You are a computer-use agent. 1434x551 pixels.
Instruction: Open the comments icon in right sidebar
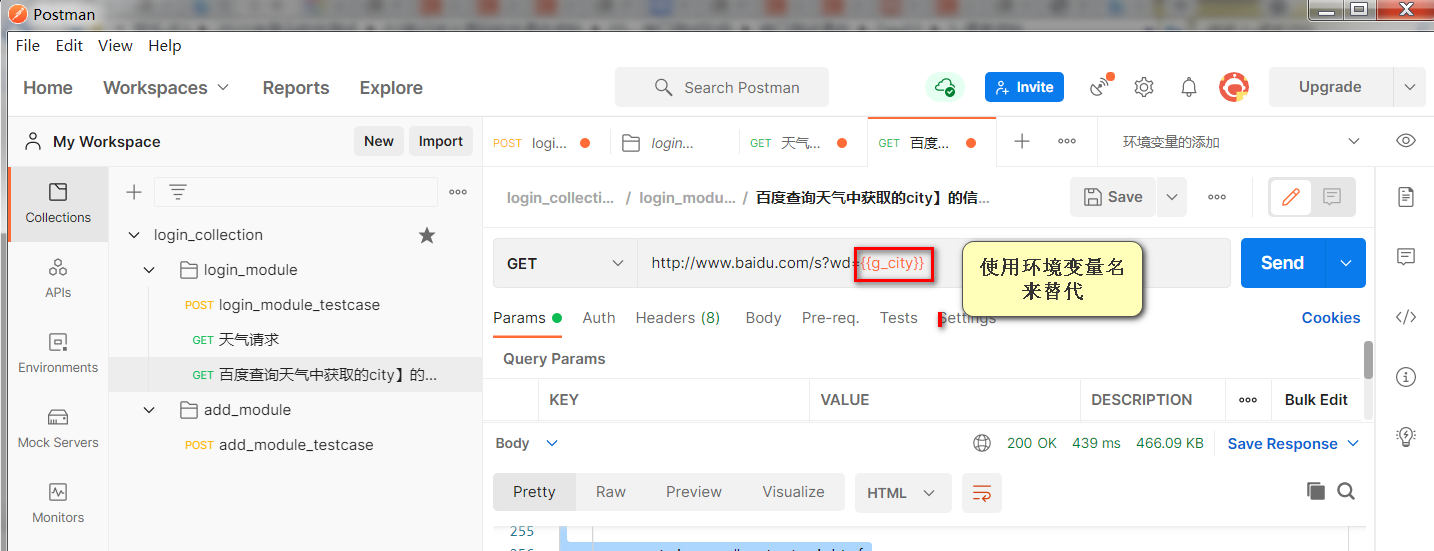point(1406,257)
